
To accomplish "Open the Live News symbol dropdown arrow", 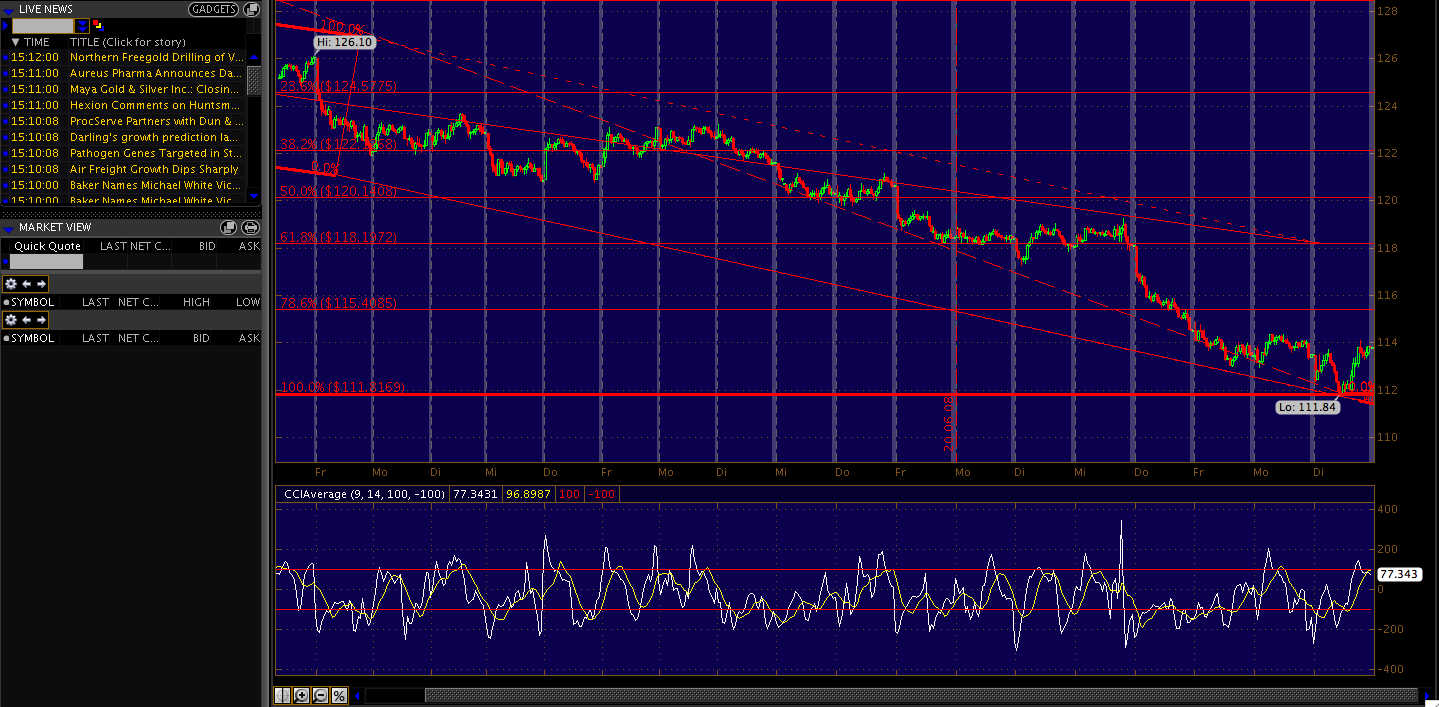I will coord(82,26).
